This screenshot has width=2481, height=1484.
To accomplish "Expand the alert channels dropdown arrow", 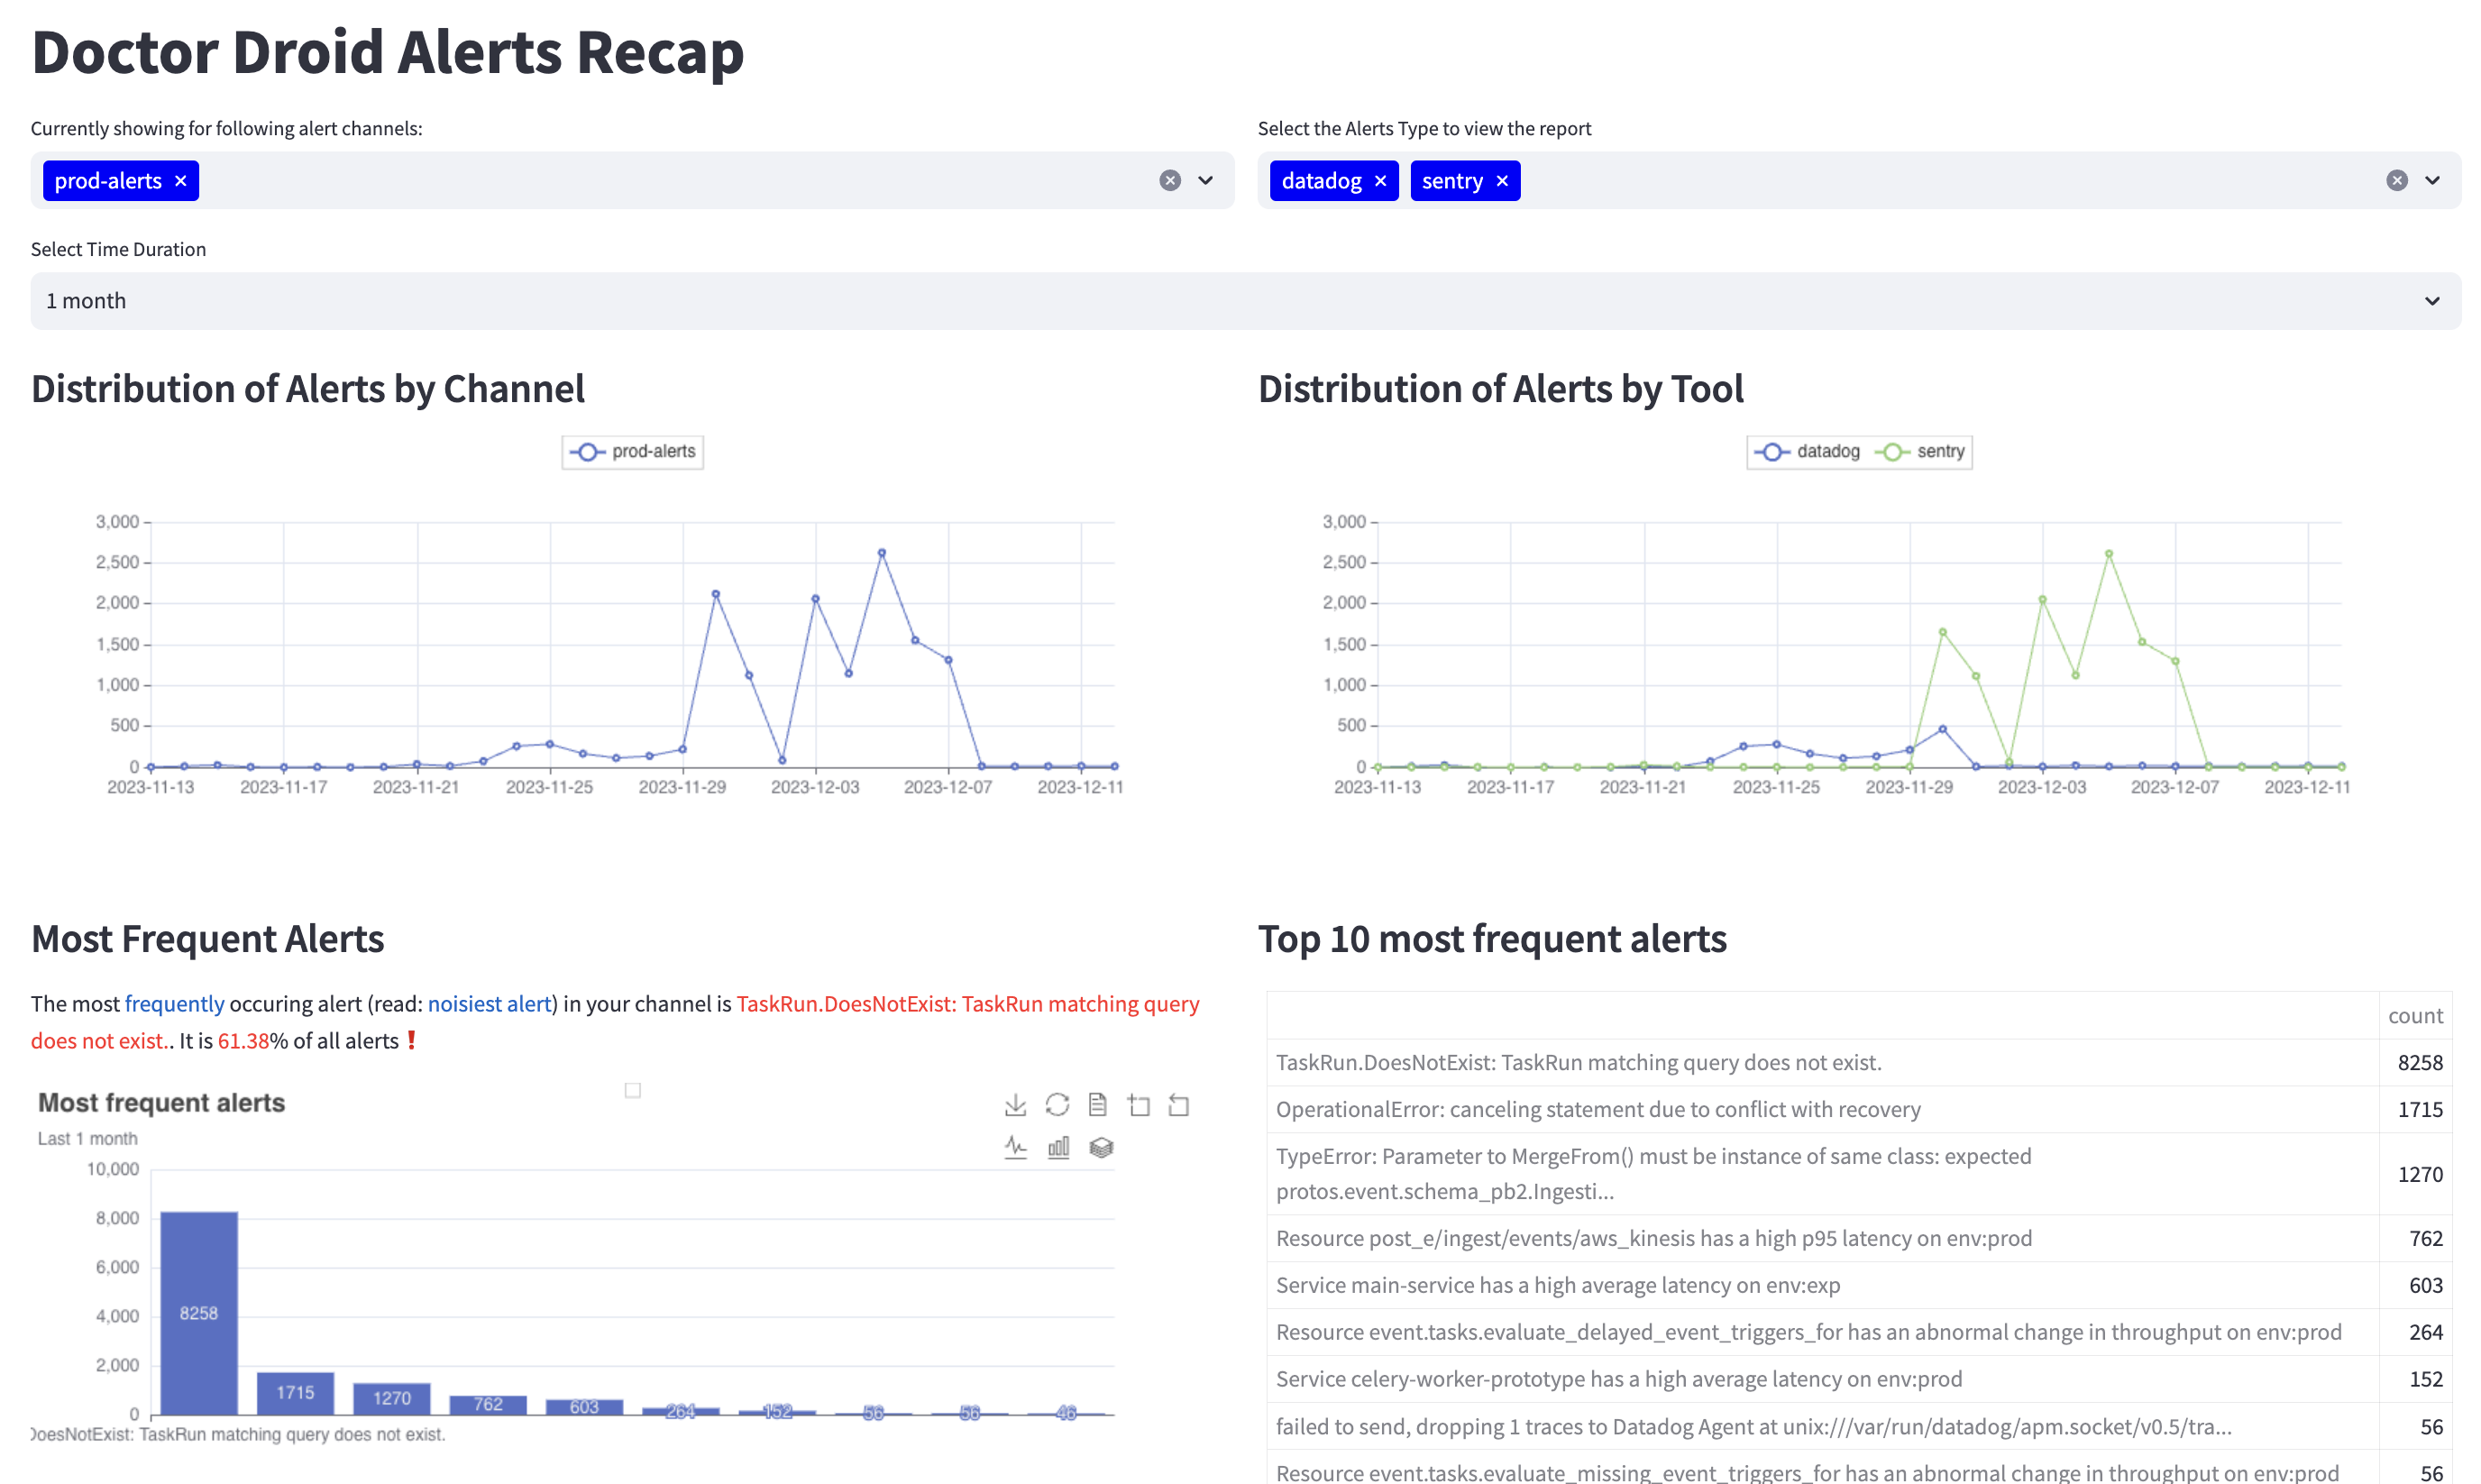I will click(1206, 181).
